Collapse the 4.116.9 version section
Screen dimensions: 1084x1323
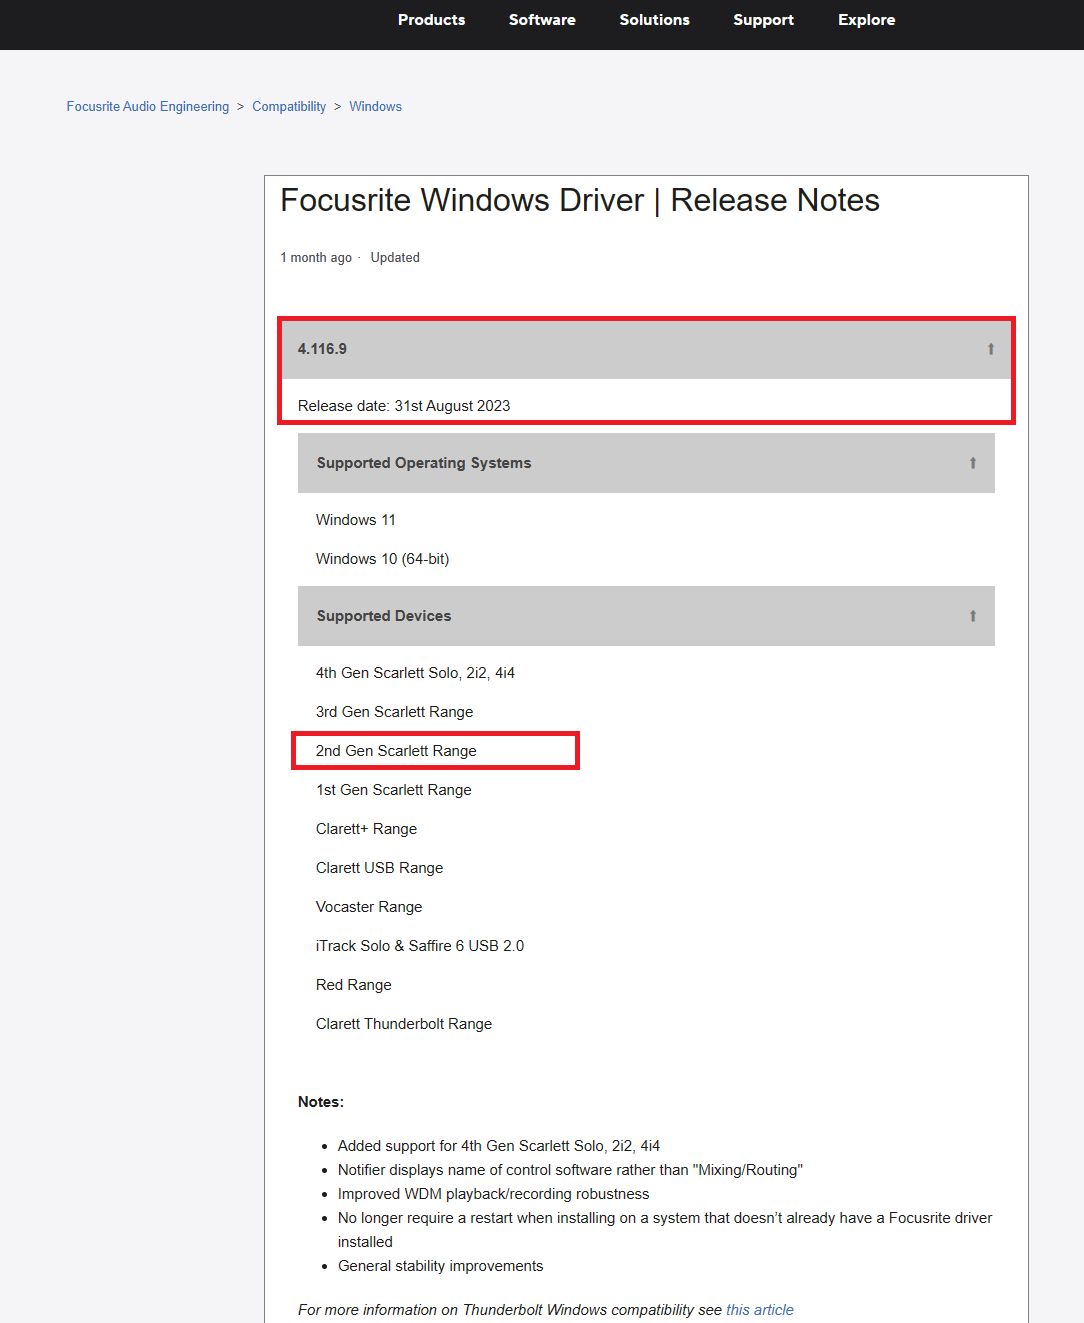(x=646, y=349)
